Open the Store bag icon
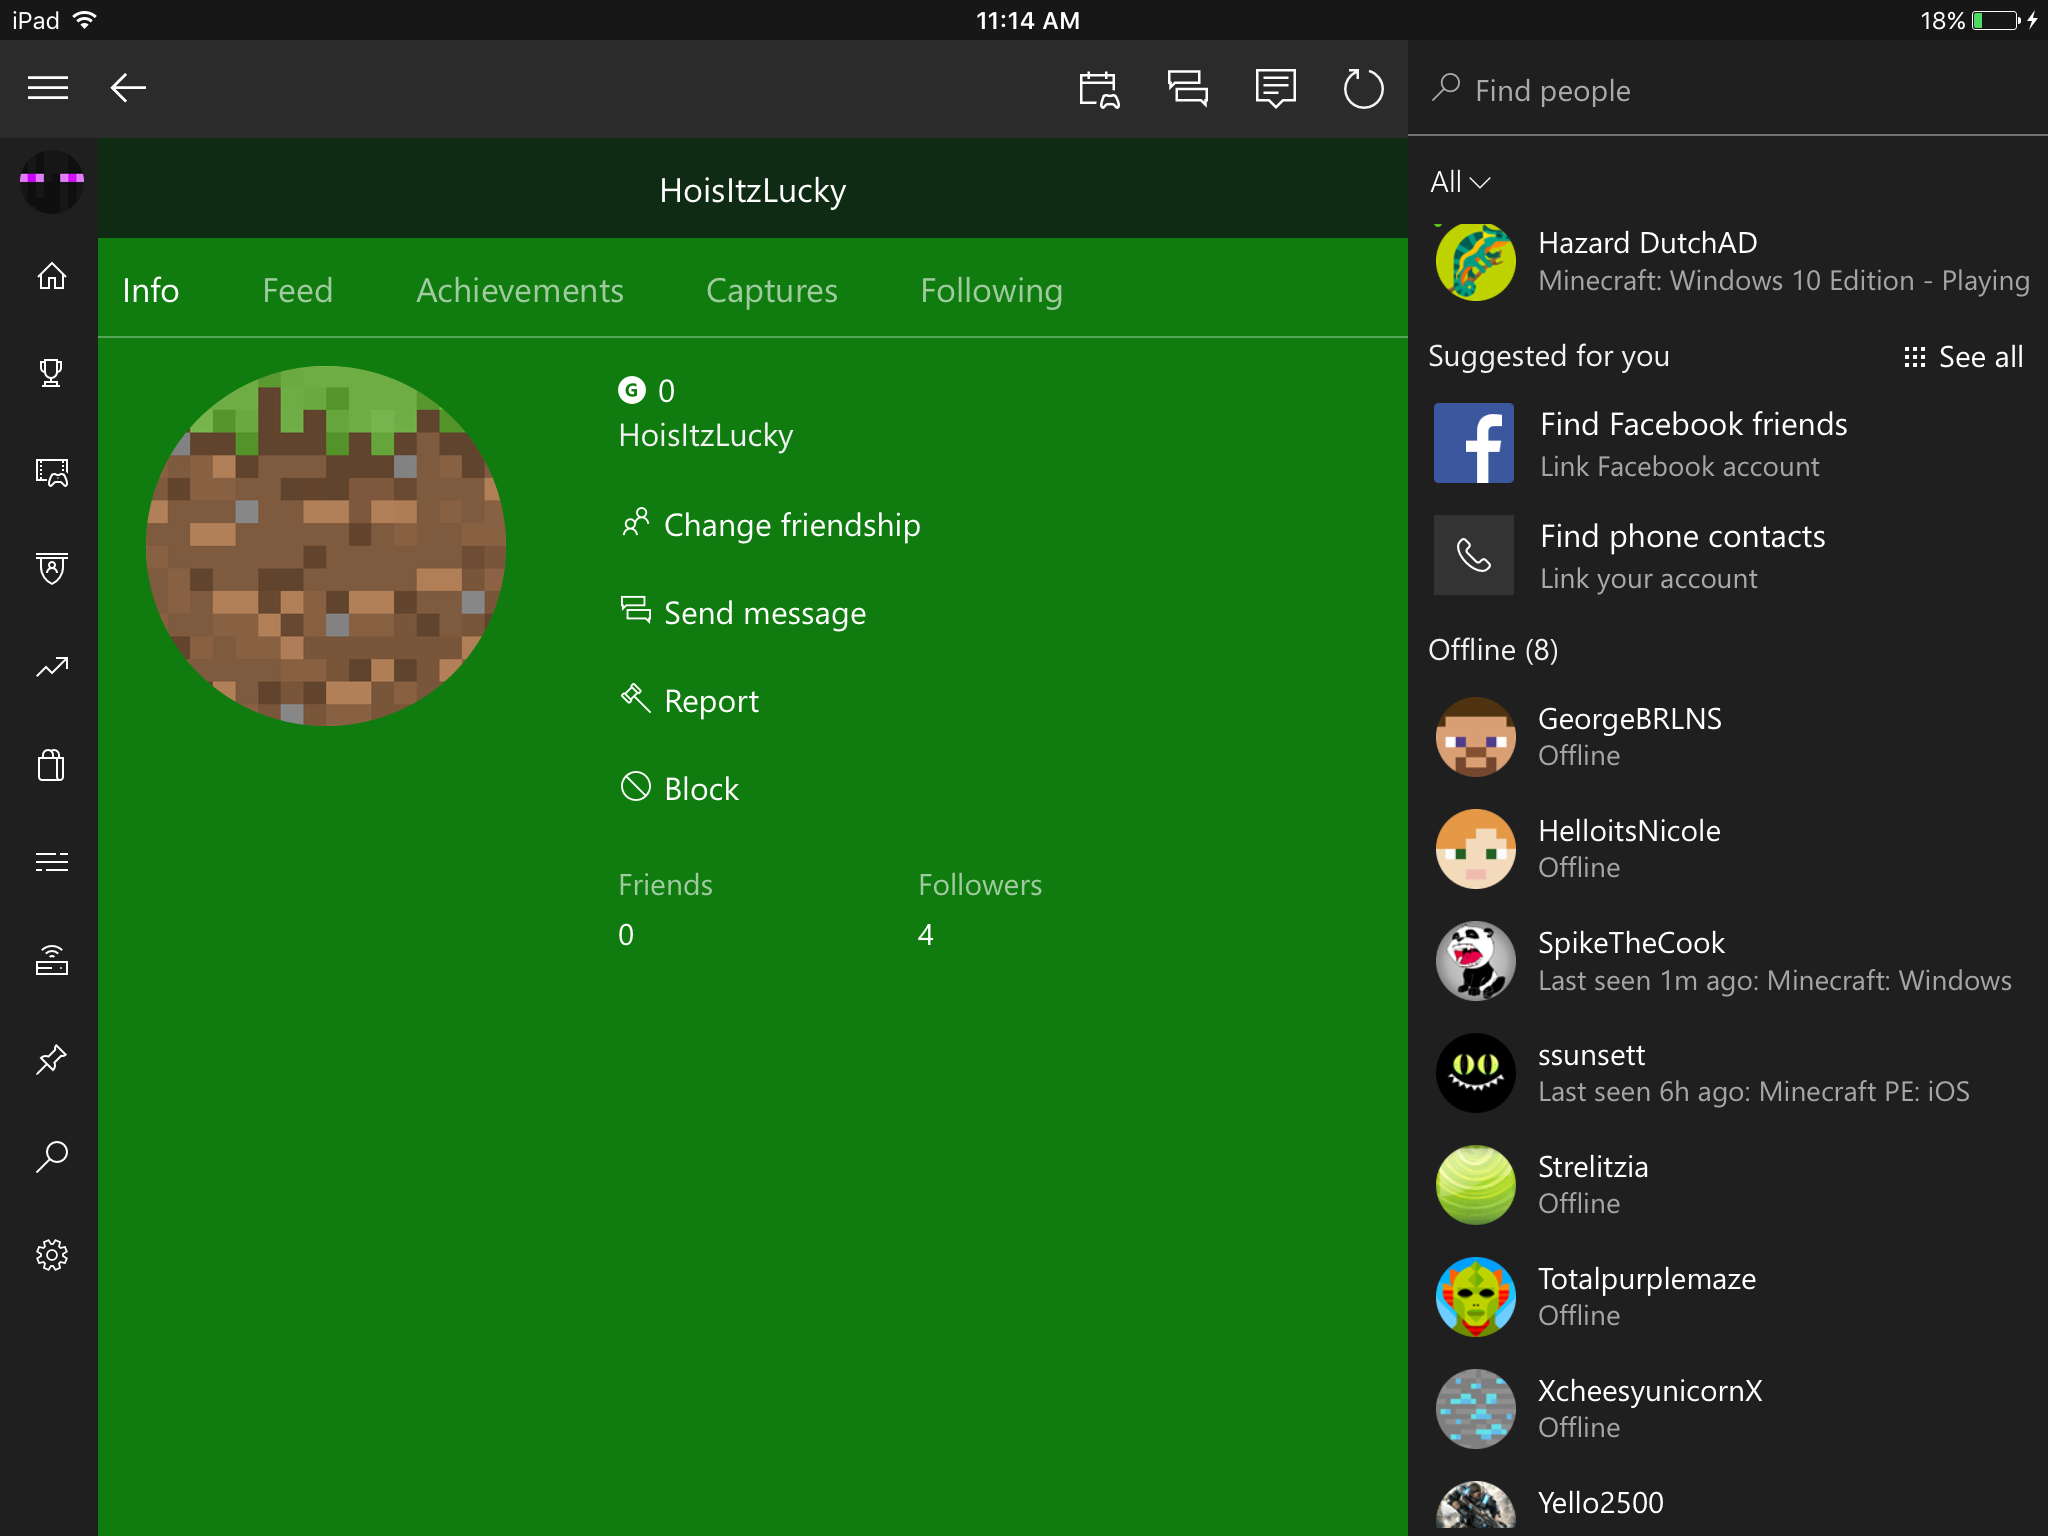Screen dimensions: 2048x1536 click(x=52, y=765)
